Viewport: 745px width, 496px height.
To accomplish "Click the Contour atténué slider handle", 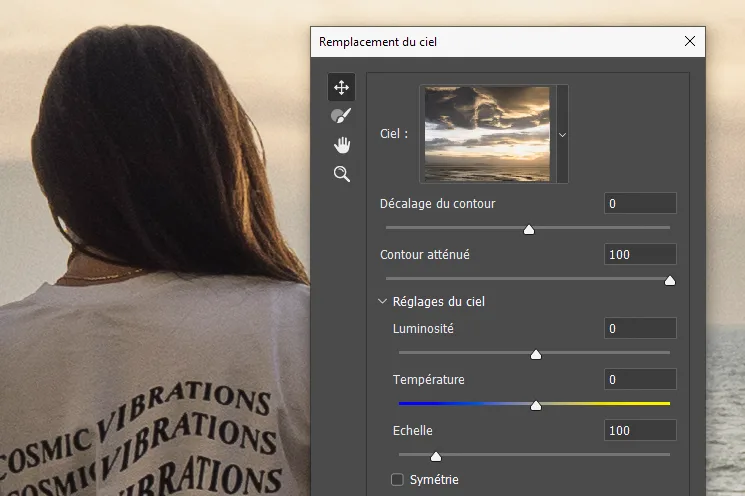I will 670,280.
